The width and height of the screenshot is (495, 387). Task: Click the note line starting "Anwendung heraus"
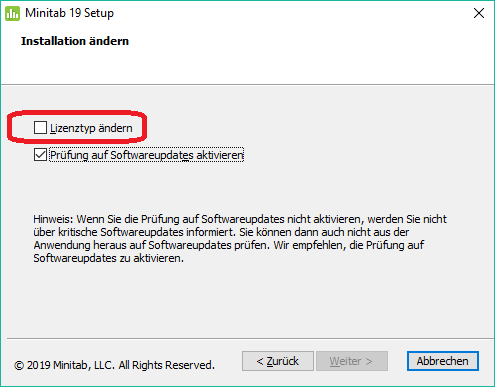229,245
